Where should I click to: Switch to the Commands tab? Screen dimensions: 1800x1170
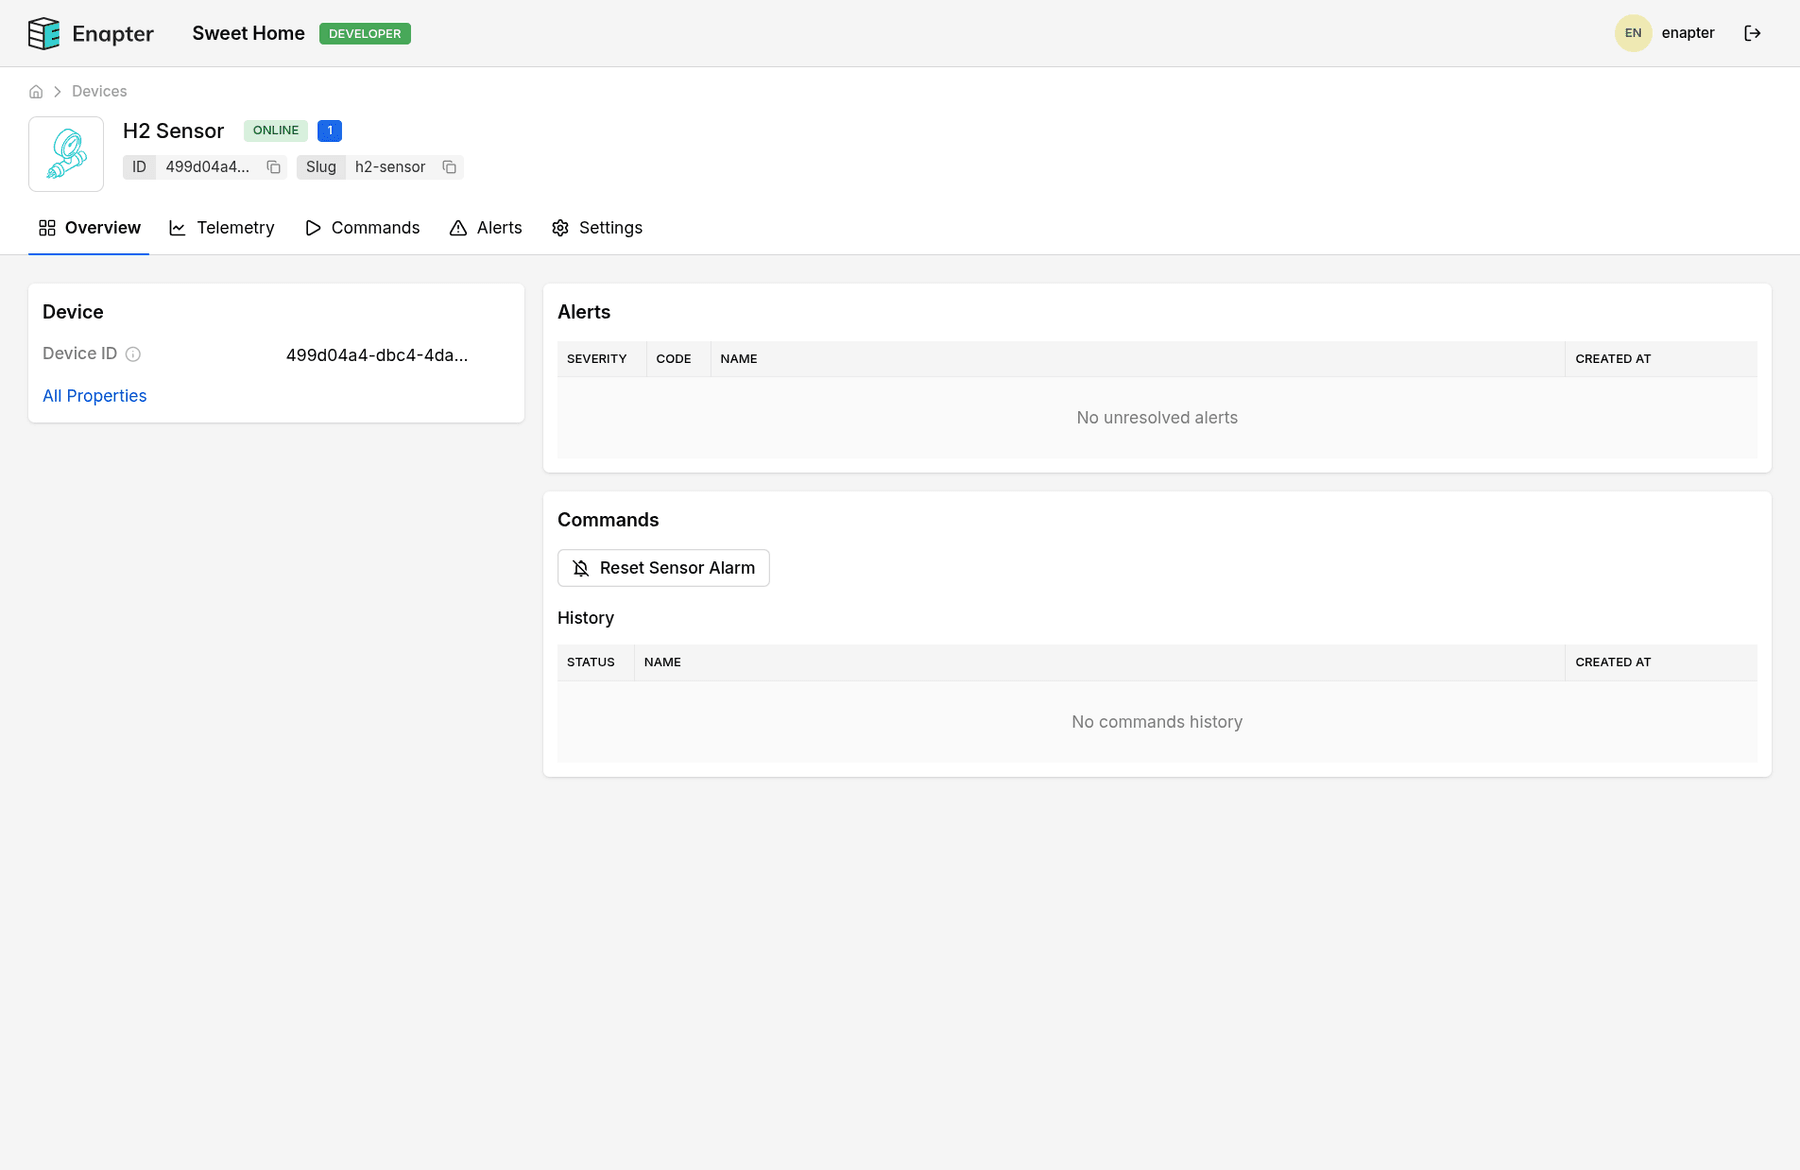click(375, 227)
